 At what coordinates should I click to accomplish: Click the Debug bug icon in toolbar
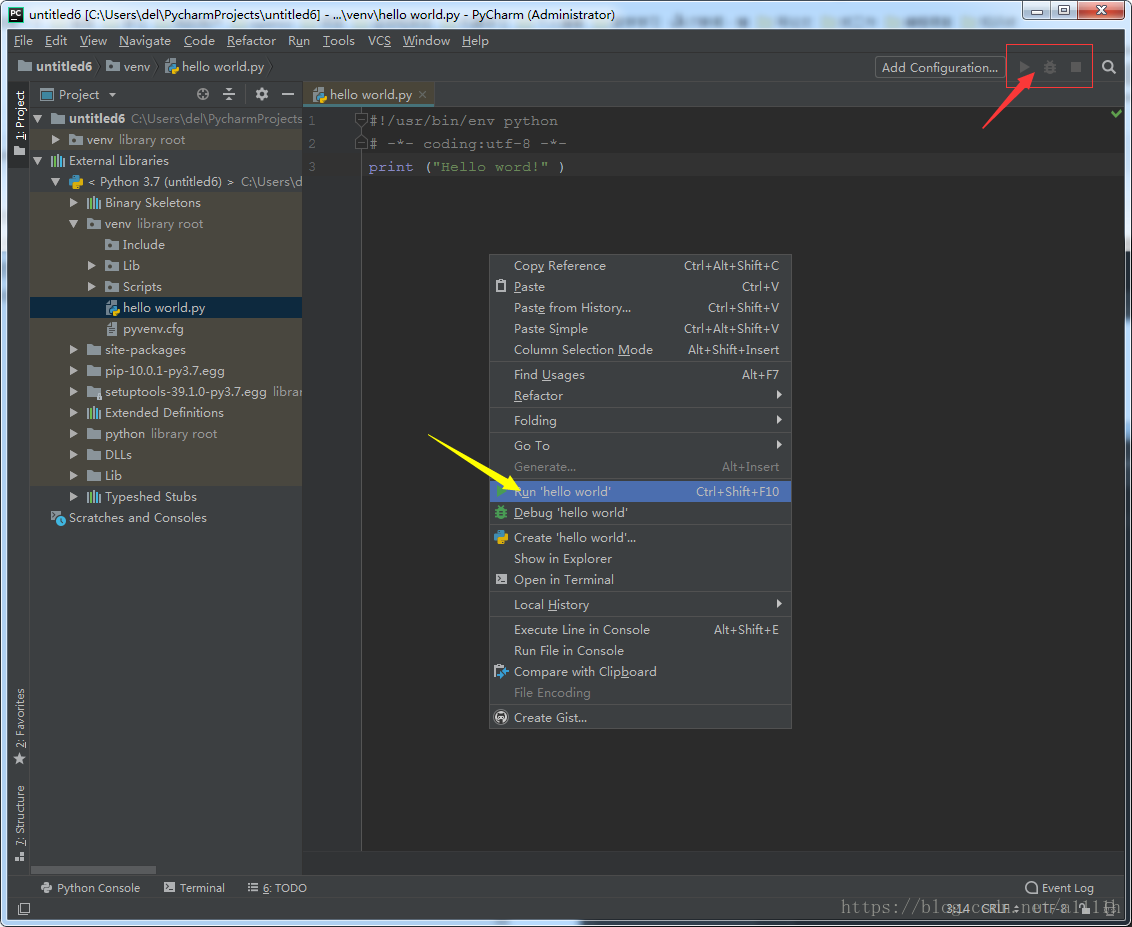1050,67
